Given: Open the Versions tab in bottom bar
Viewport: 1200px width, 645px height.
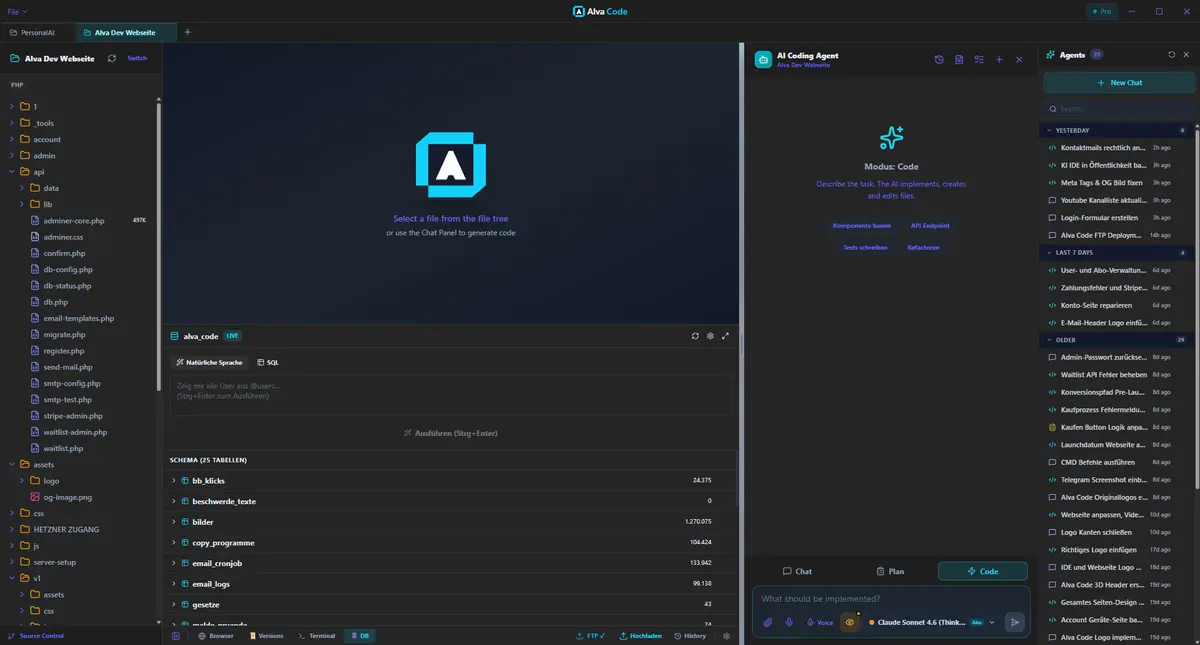Looking at the screenshot, I should tap(265, 636).
